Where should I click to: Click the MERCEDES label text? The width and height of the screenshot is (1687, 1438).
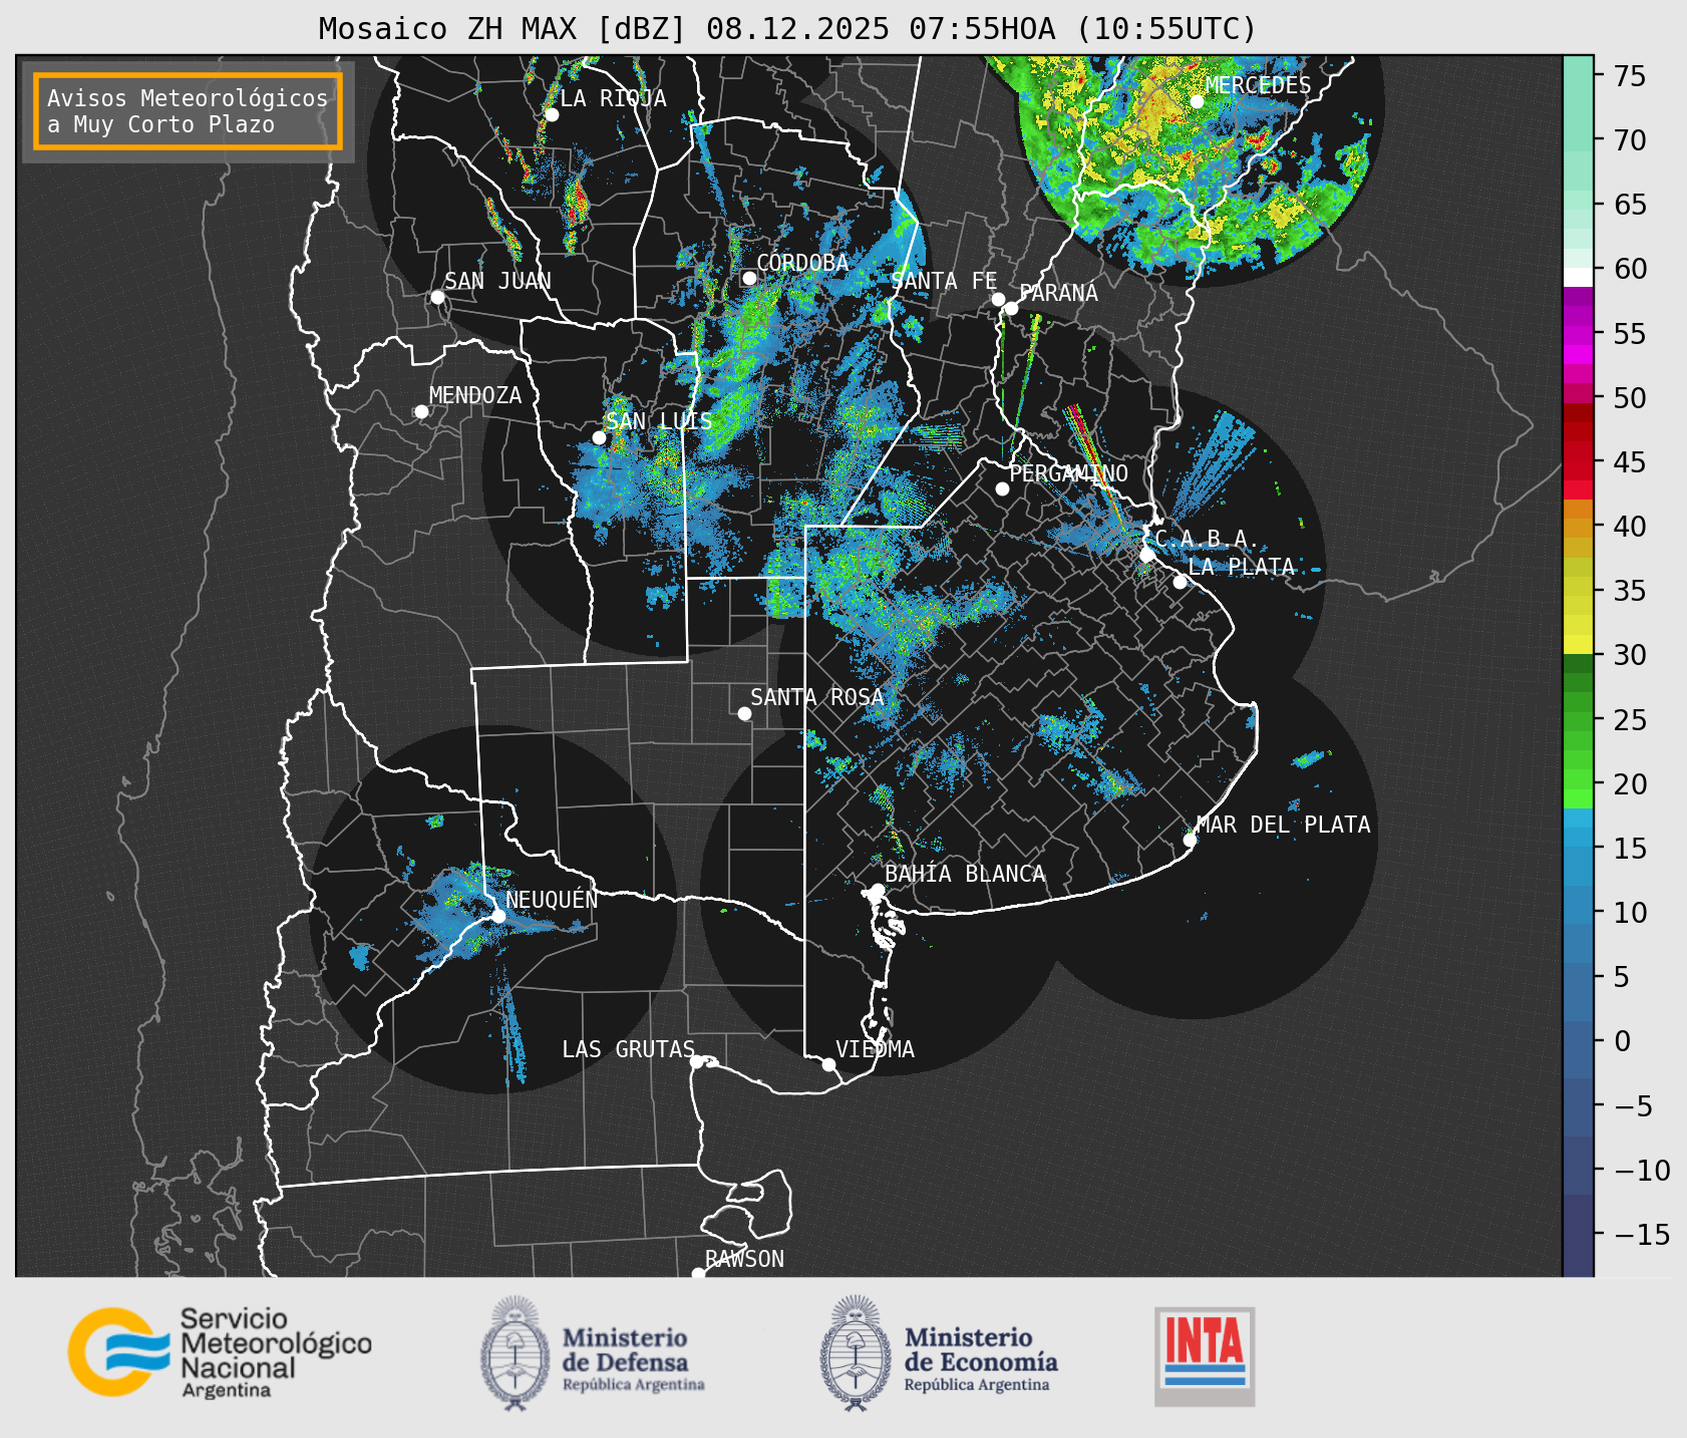1258,86
